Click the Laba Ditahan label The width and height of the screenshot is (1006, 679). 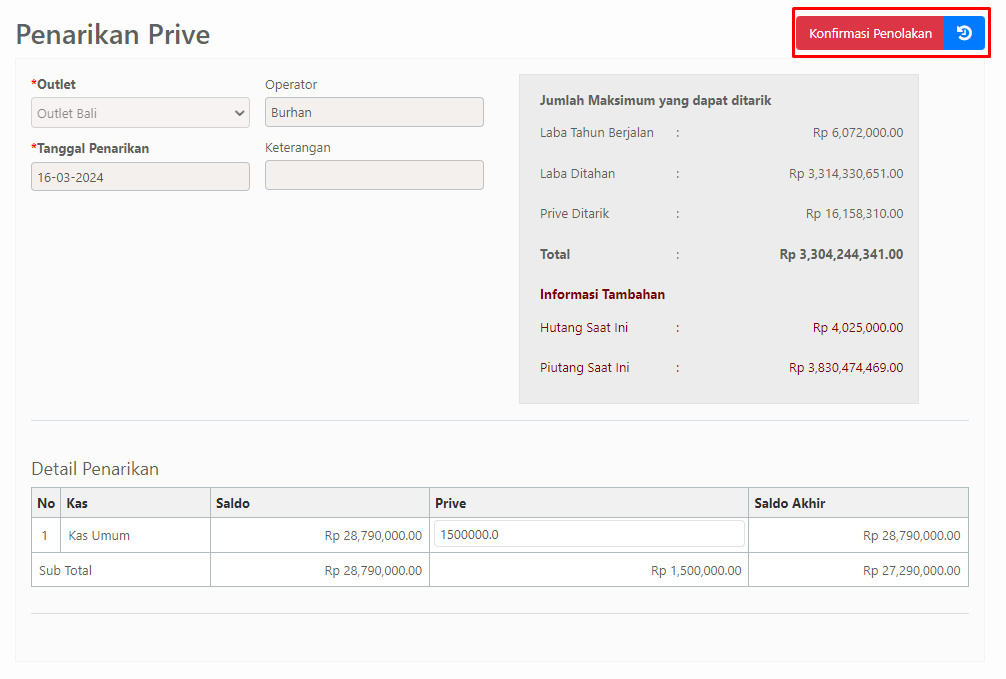pyautogui.click(x=577, y=174)
